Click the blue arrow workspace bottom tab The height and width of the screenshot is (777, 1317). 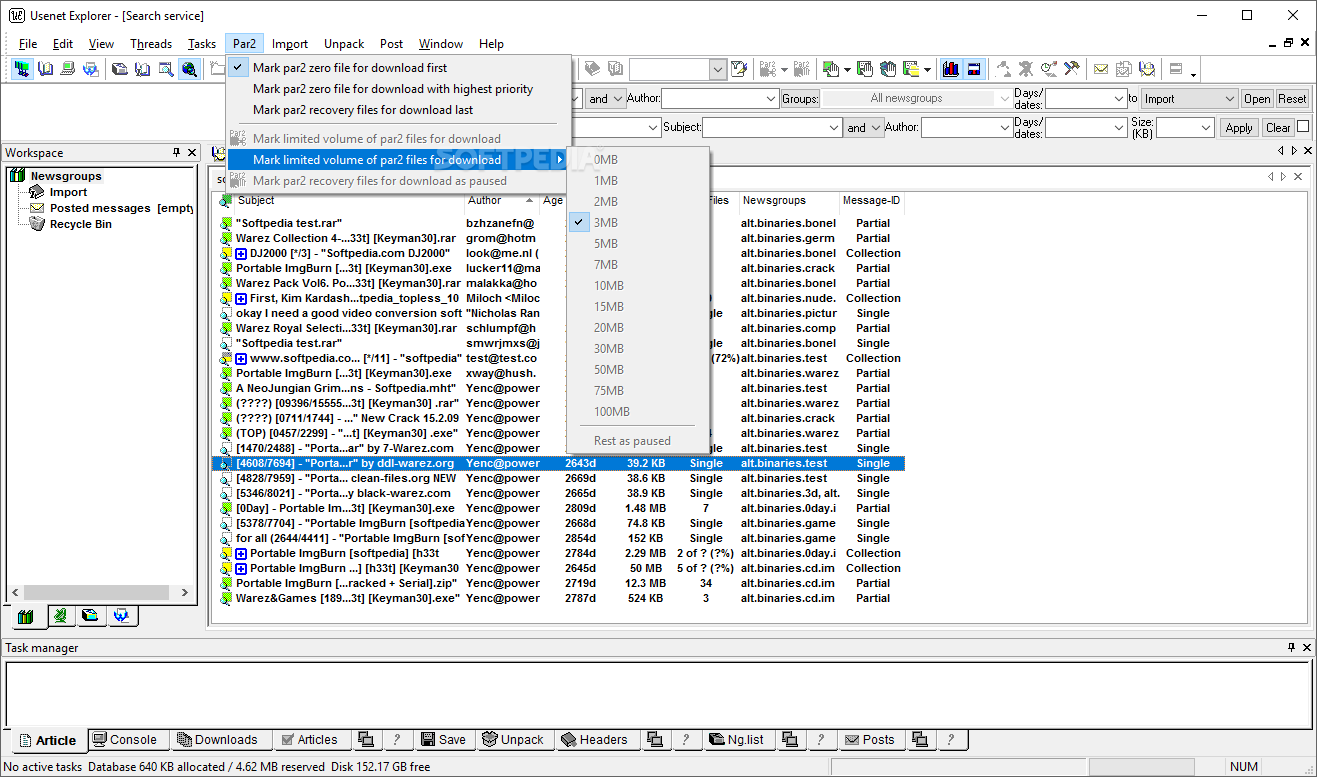pos(122,616)
